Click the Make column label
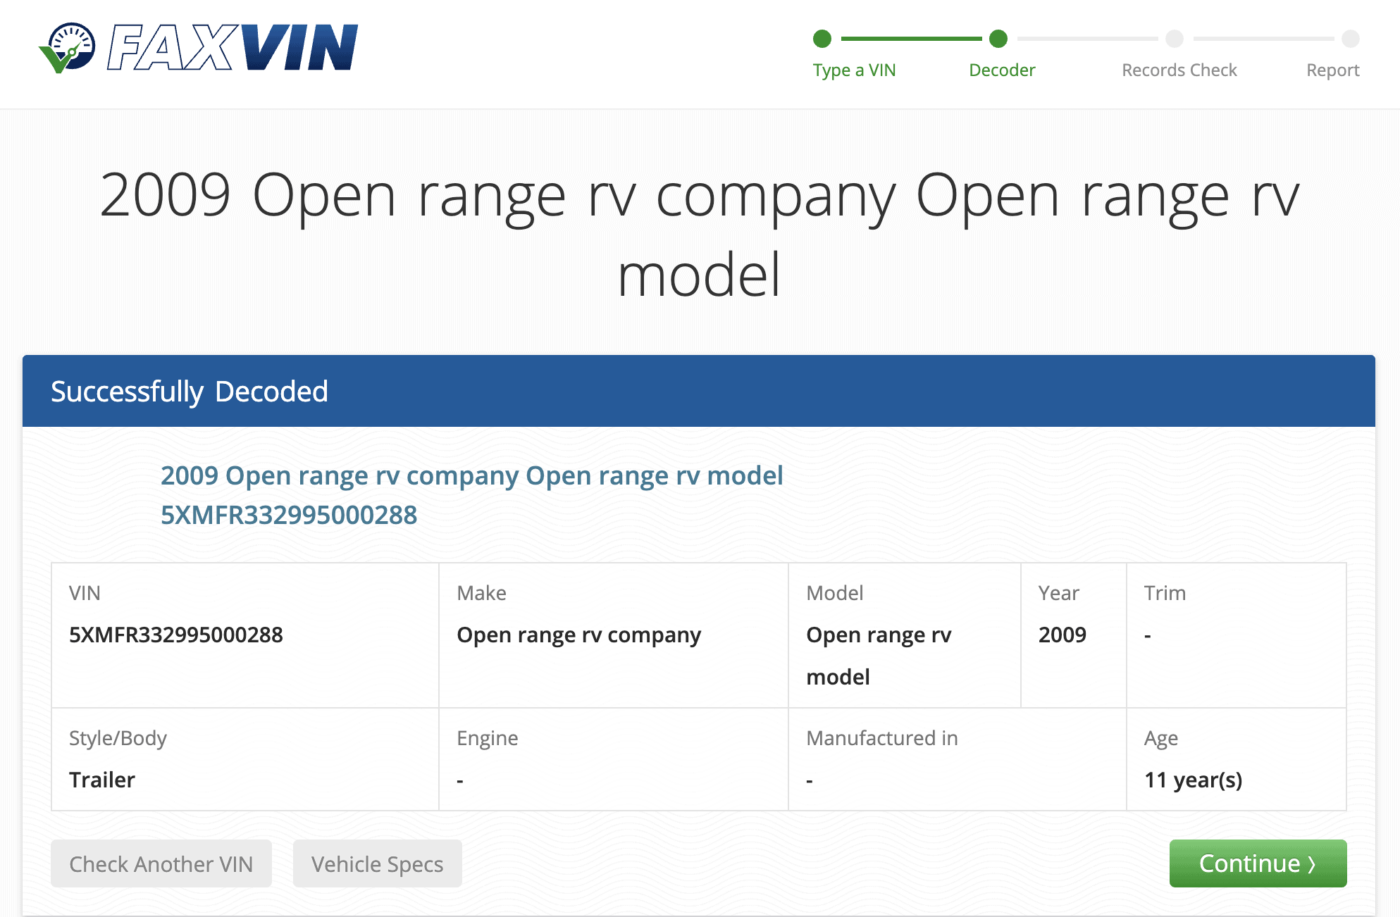1400x917 pixels. (x=481, y=593)
